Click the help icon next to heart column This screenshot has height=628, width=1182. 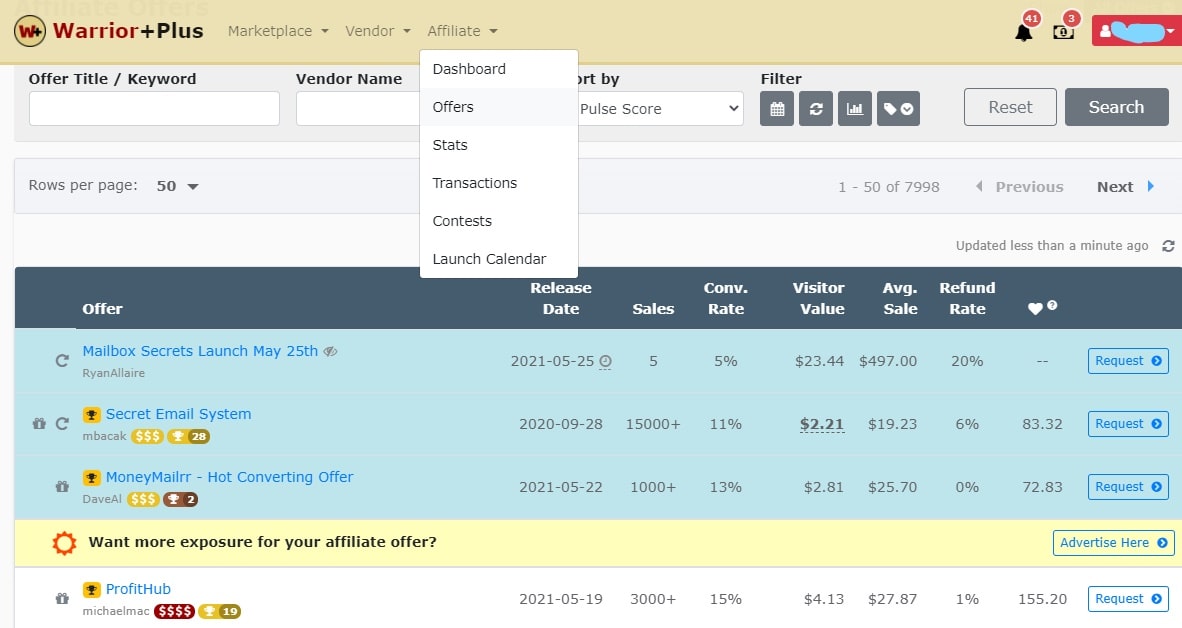click(1052, 306)
